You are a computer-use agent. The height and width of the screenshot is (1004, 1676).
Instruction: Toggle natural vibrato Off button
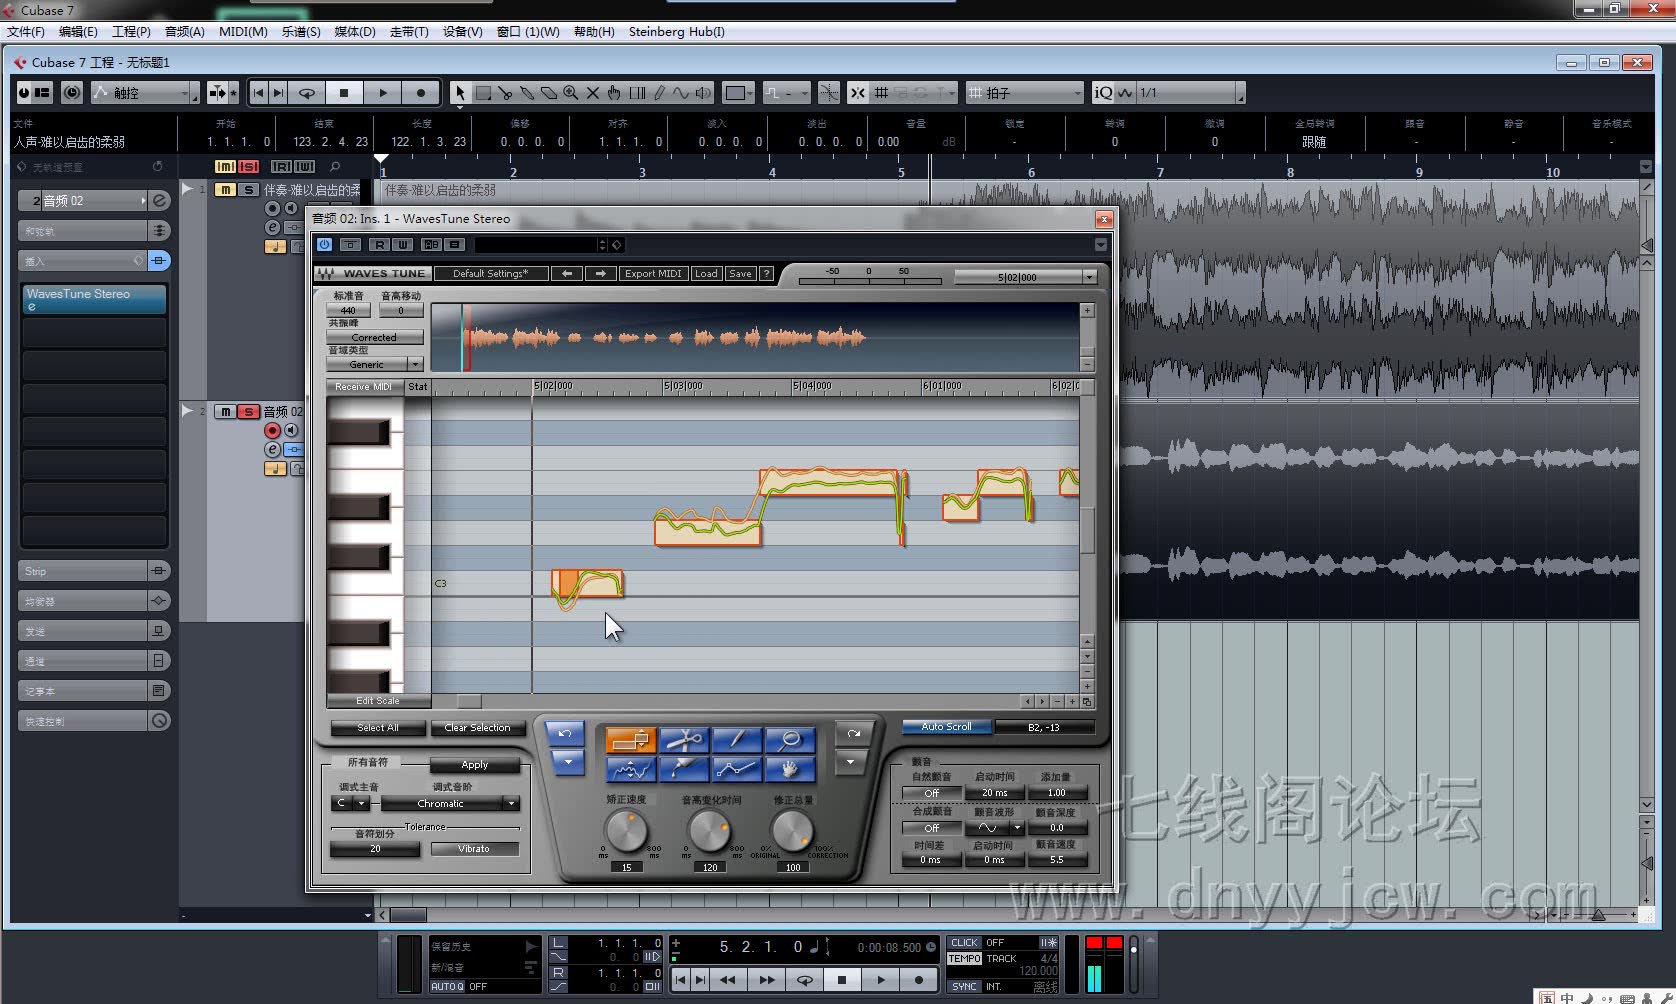tap(931, 793)
